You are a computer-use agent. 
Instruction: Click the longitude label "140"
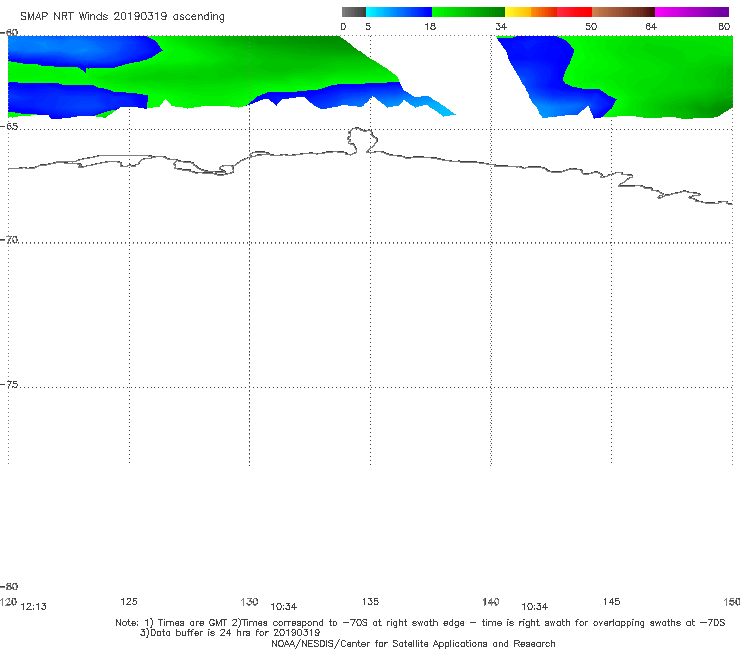point(491,602)
